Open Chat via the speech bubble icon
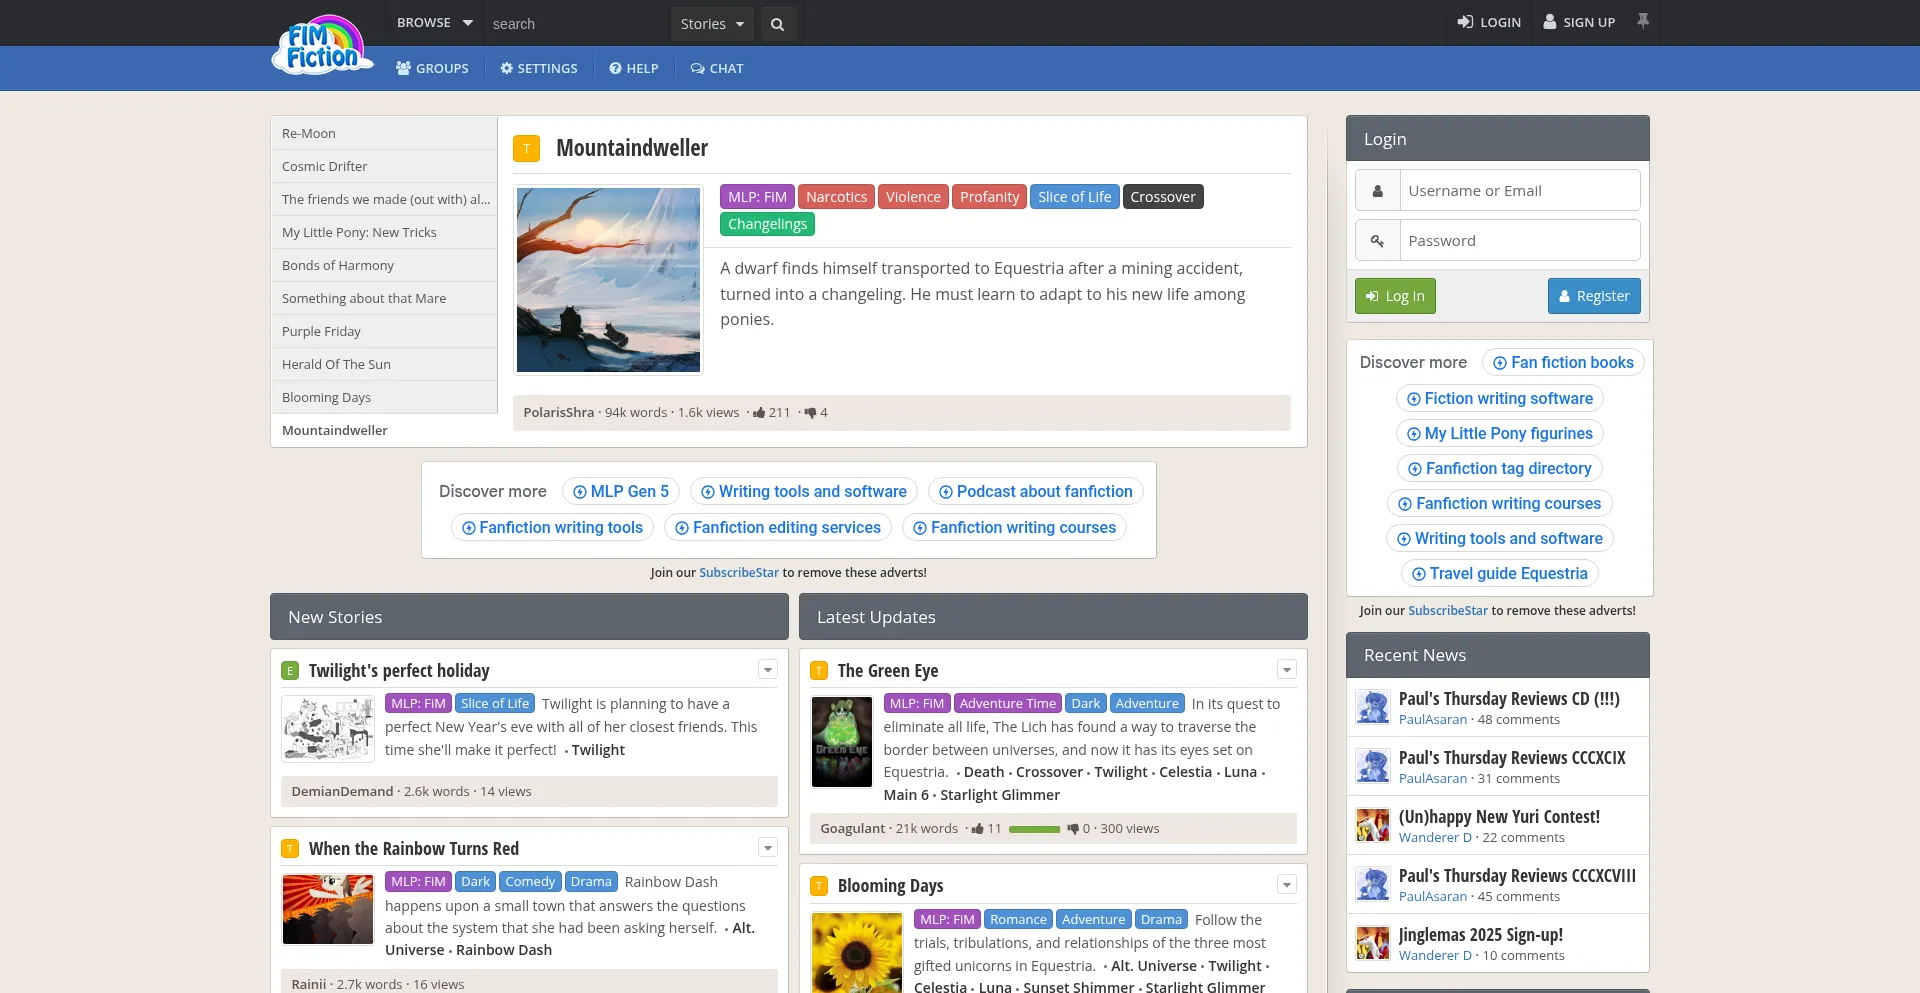 (x=716, y=68)
